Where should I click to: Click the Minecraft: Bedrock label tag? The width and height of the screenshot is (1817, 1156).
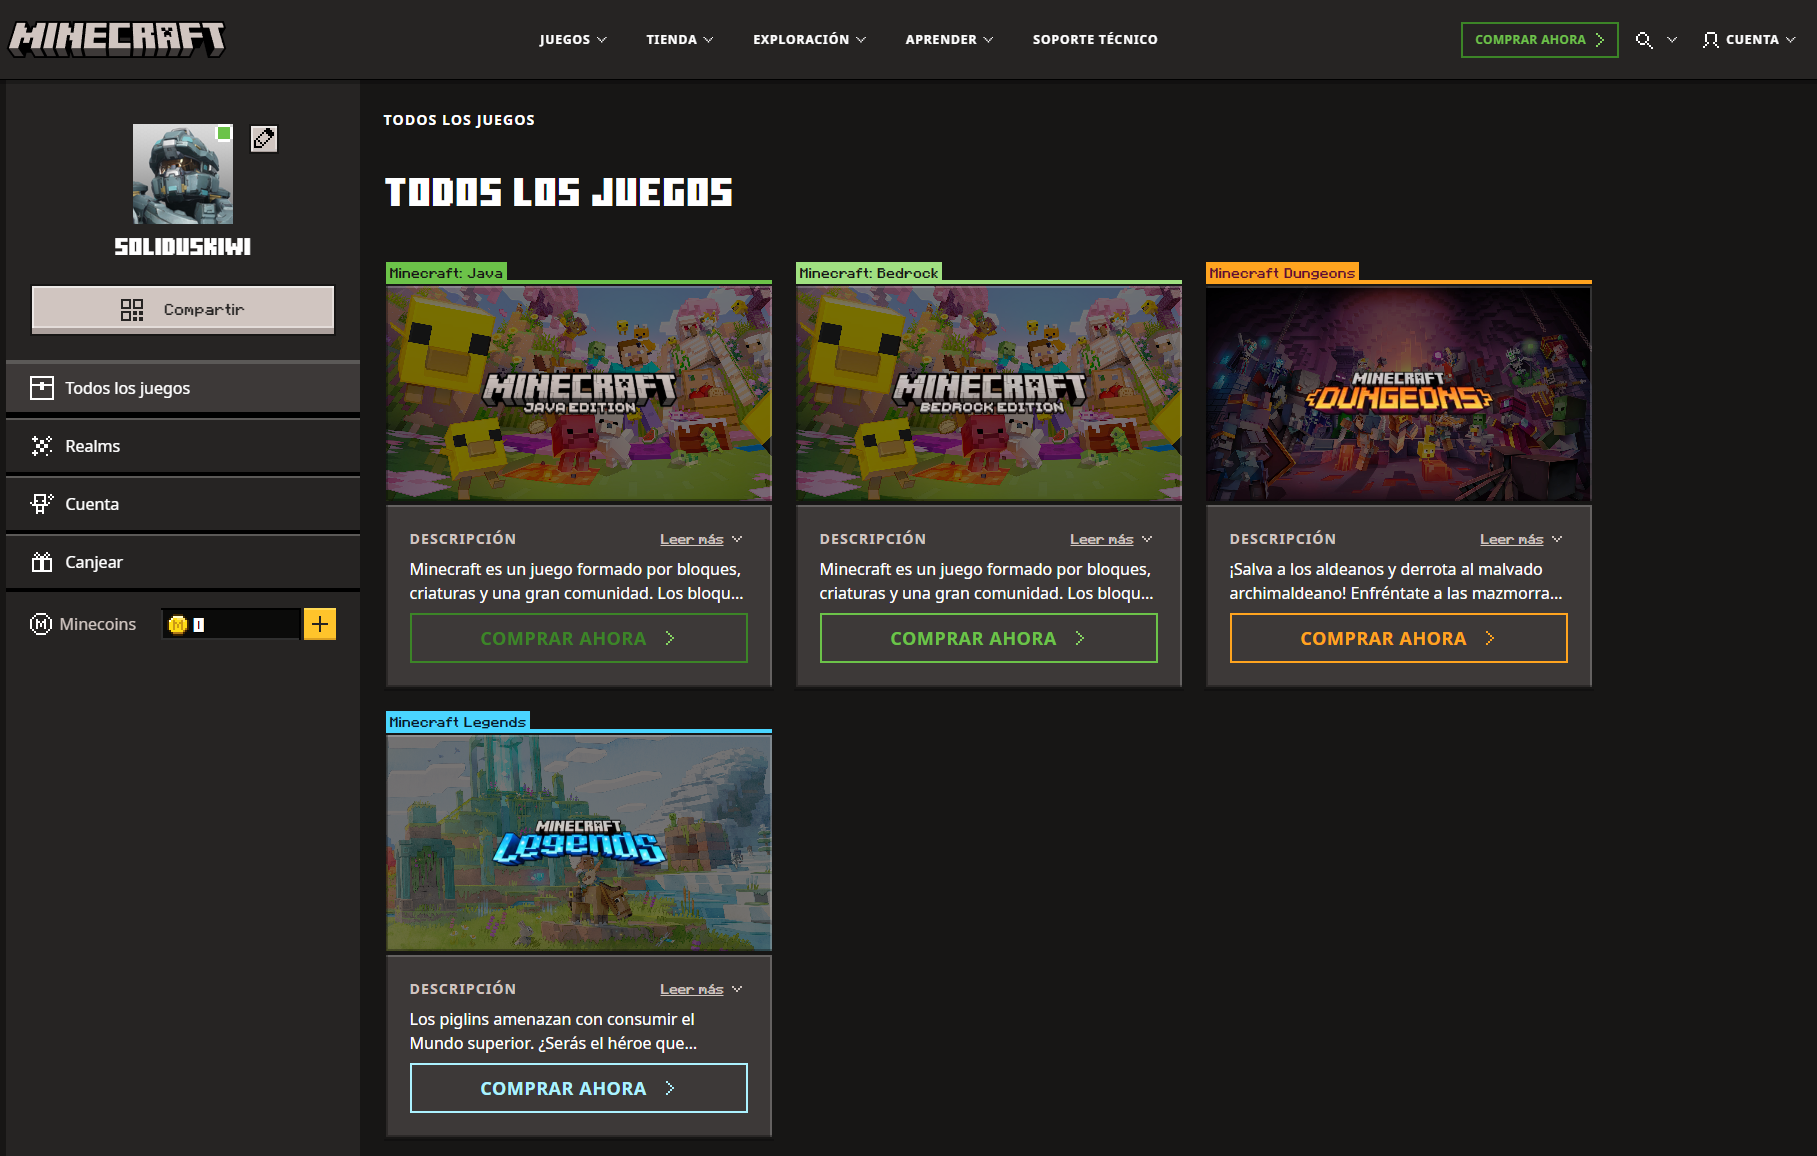869,273
